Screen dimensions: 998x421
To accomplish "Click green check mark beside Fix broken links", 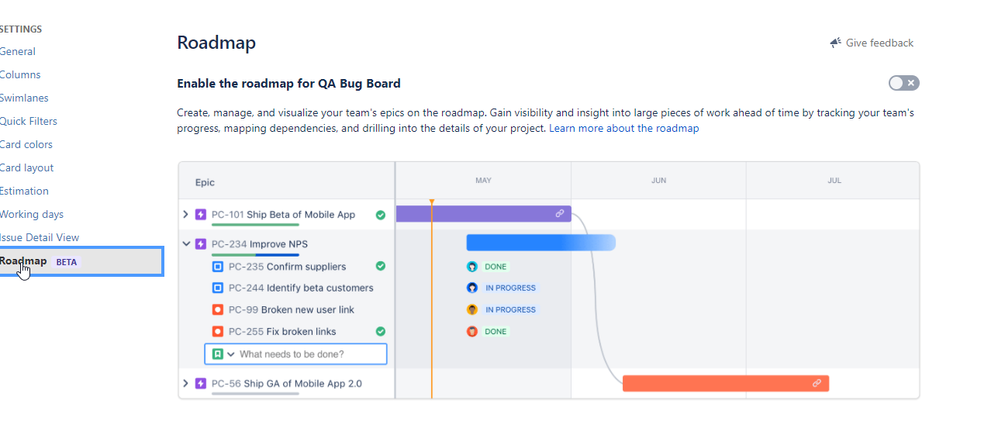I will tap(381, 331).
